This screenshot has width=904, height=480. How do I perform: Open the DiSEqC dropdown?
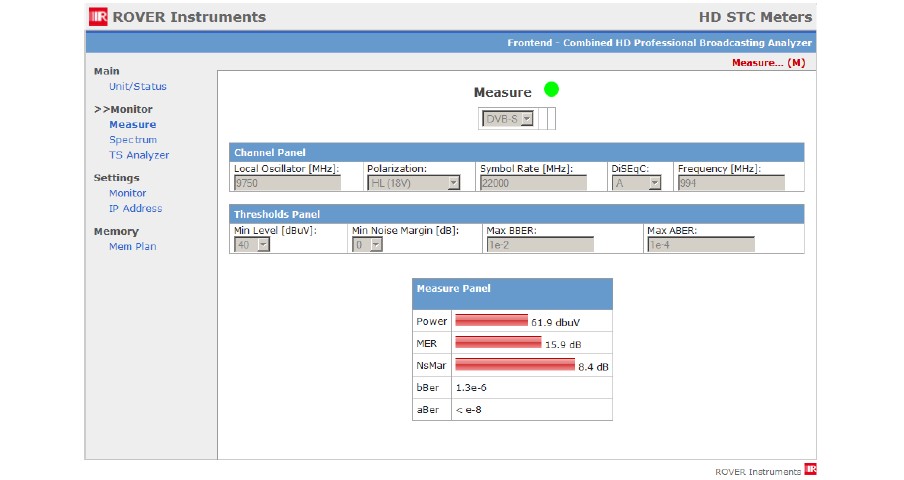pyautogui.click(x=636, y=183)
